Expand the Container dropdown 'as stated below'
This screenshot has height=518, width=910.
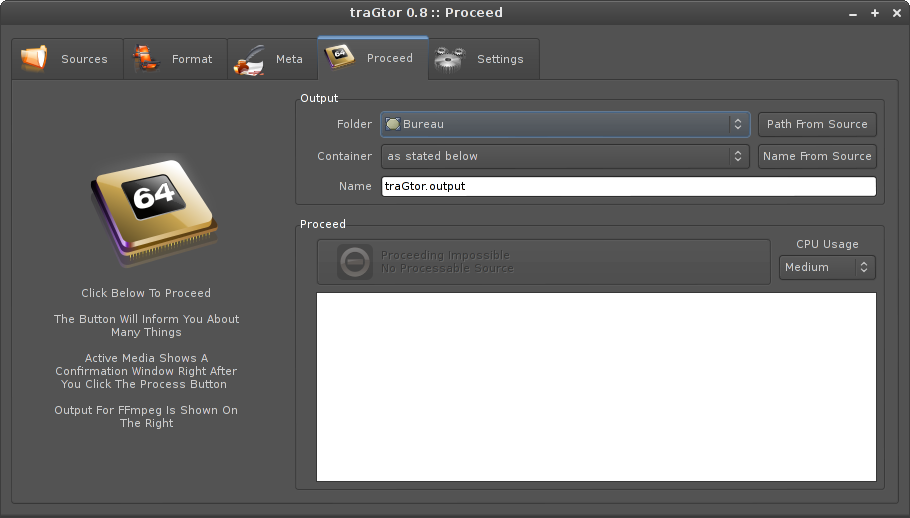(565, 156)
